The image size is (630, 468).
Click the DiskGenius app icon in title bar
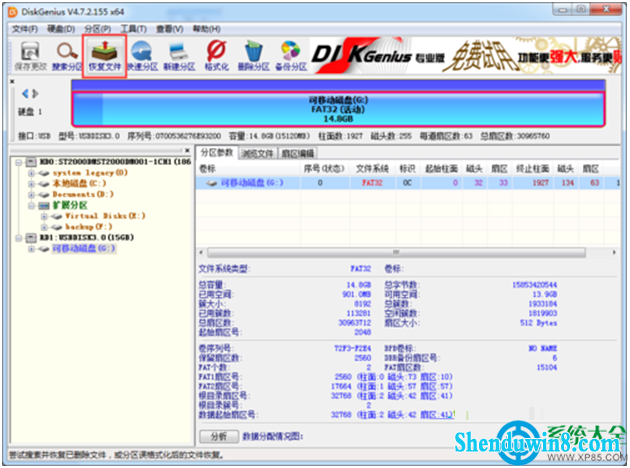point(12,12)
